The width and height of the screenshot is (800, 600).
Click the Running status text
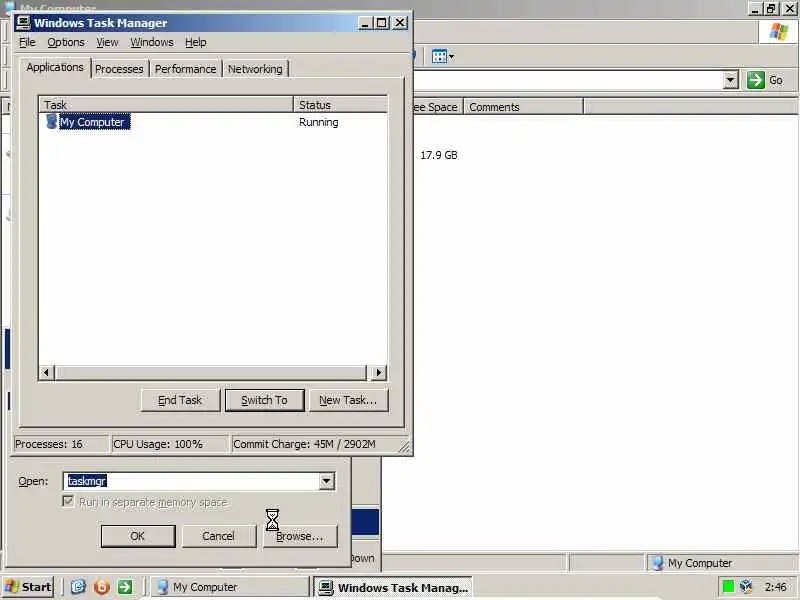coord(318,122)
